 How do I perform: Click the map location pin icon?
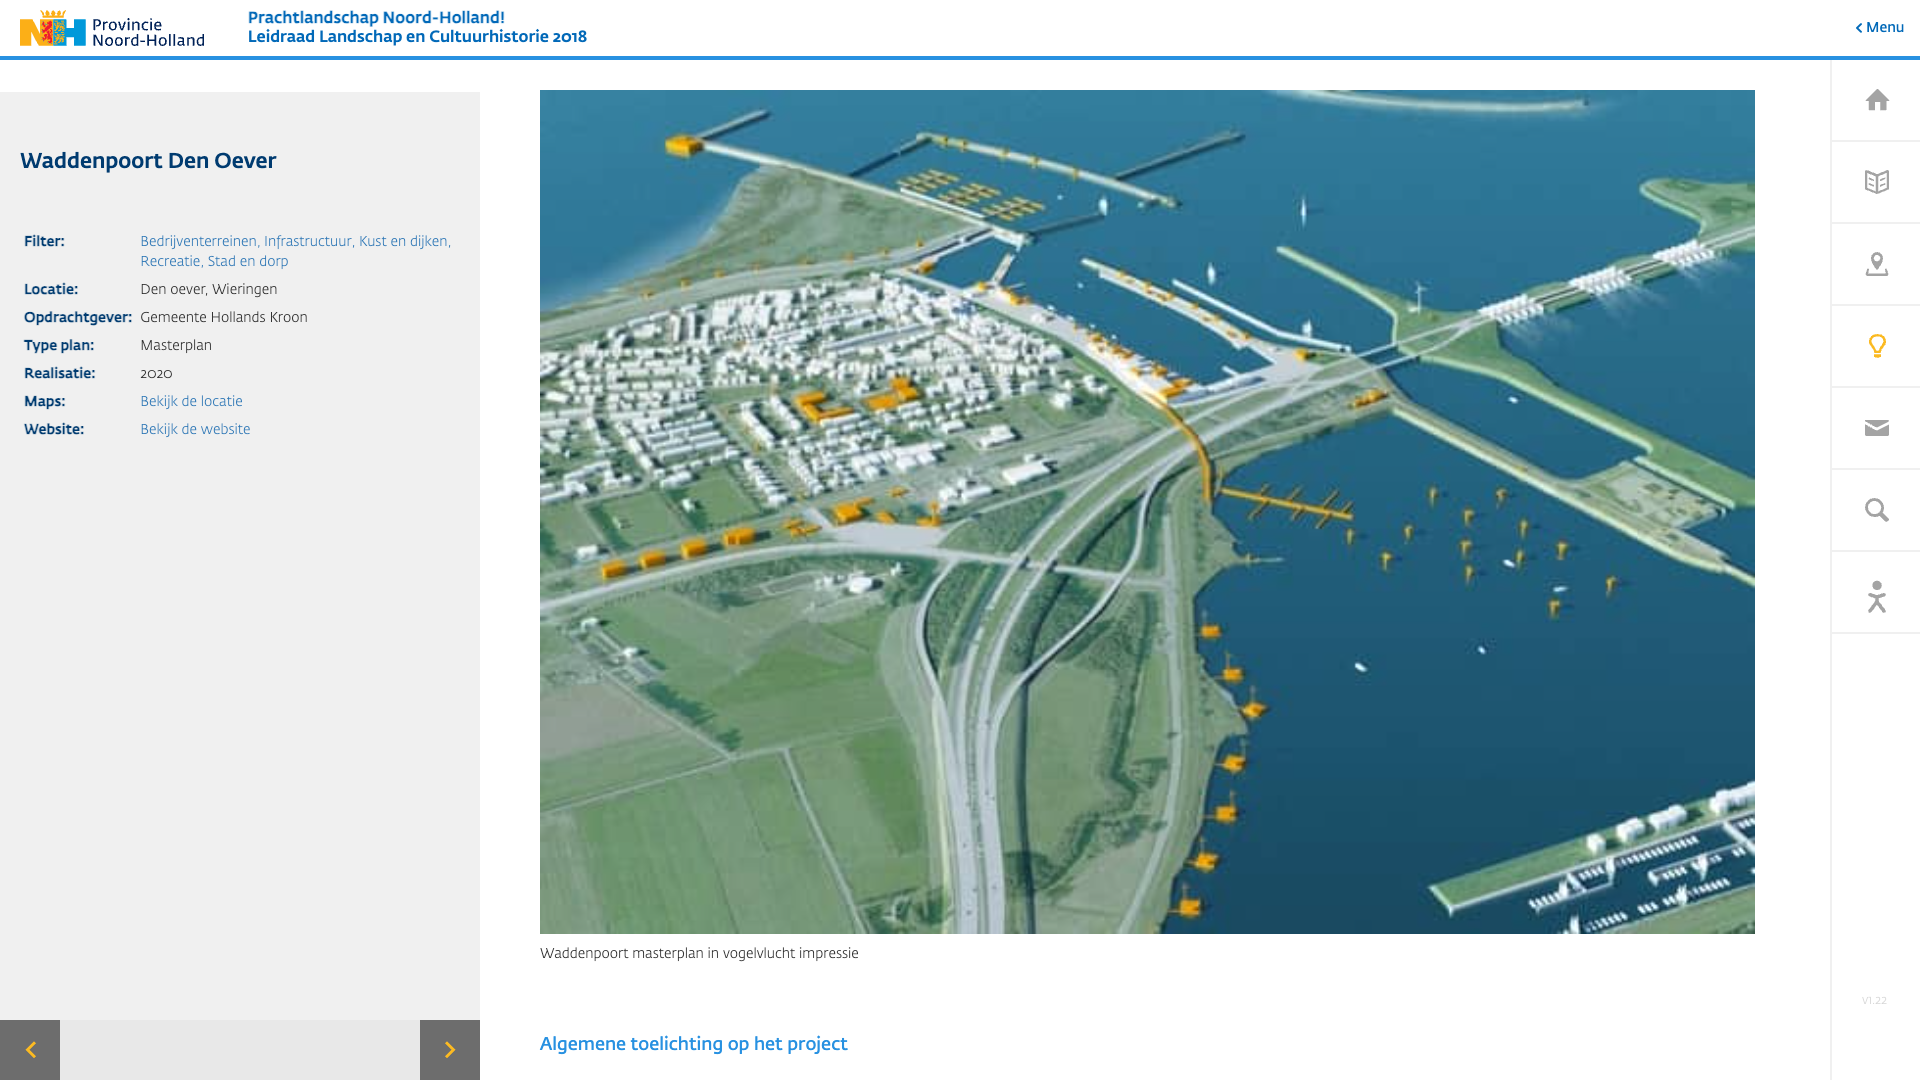[x=1877, y=264]
